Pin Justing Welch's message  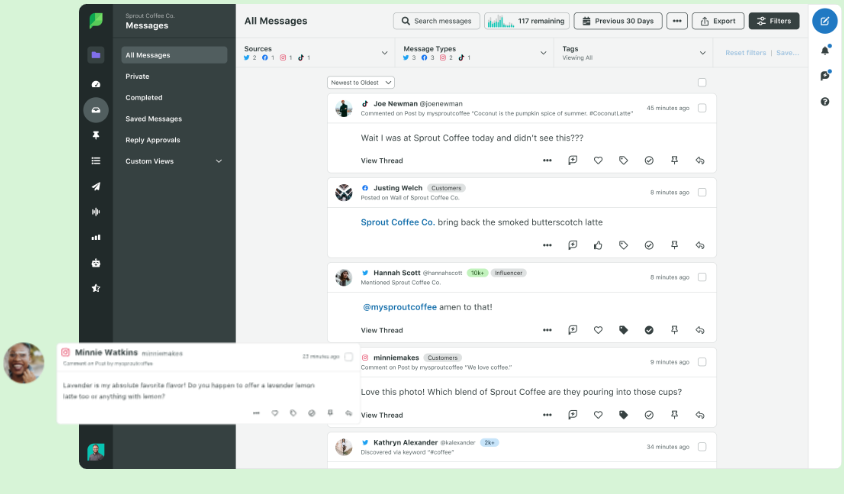click(674, 245)
